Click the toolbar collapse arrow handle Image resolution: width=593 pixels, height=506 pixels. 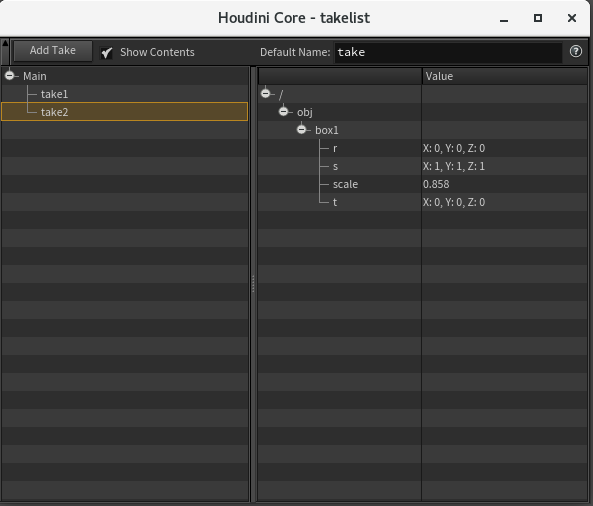coord(5,52)
